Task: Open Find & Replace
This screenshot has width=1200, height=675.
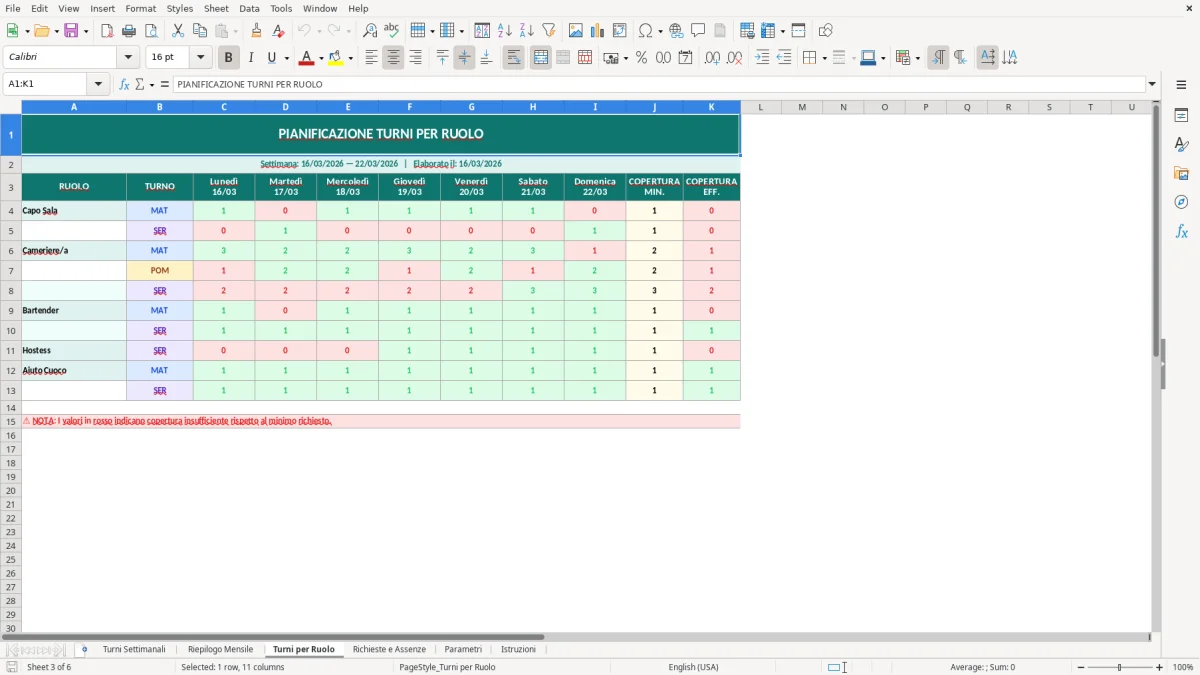Action: pos(370,31)
